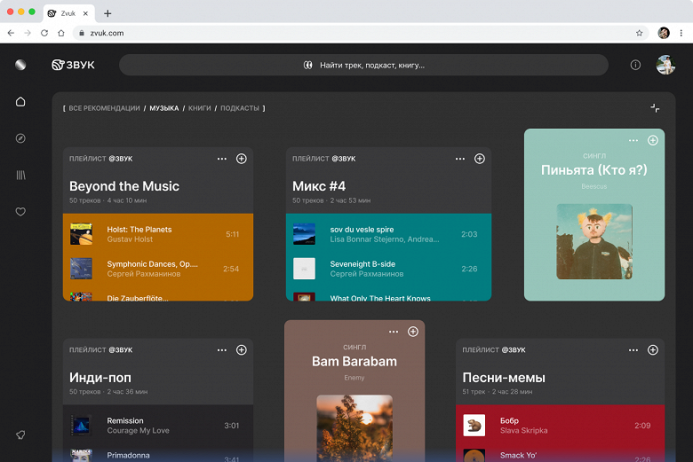Open the three-dot menu on Bam Barabam

click(393, 332)
